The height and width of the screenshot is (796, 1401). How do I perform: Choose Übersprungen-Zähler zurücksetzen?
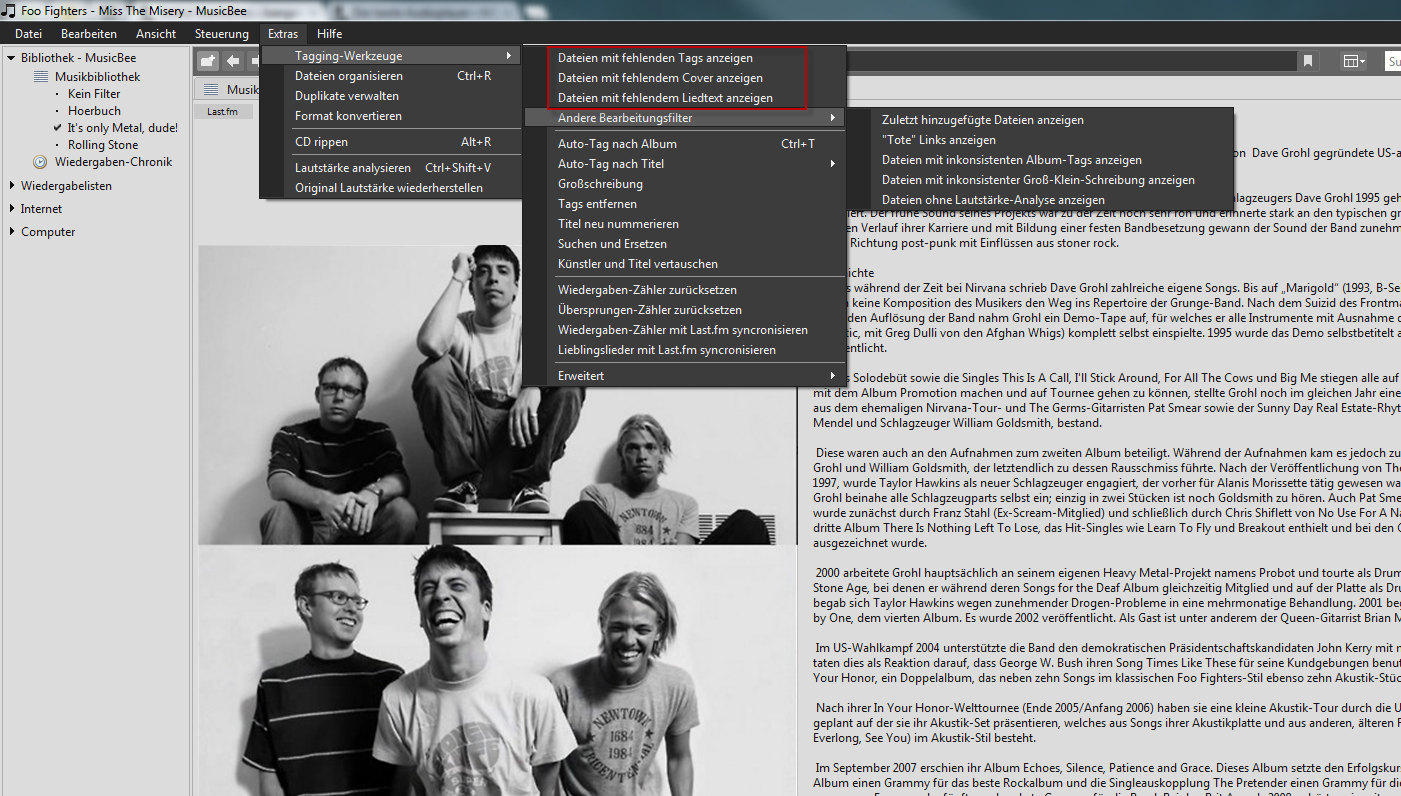coord(684,310)
